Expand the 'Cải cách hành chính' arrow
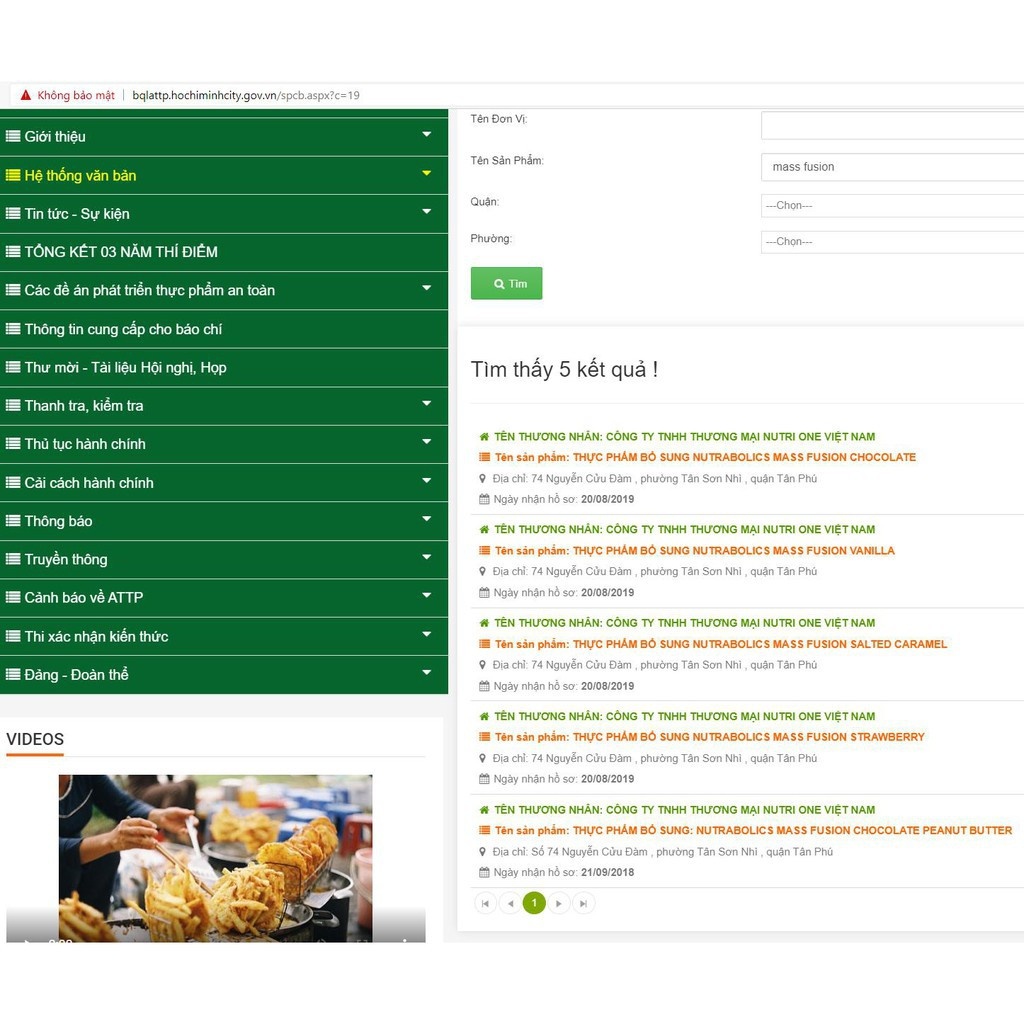This screenshot has height=1024, width=1024. (426, 481)
